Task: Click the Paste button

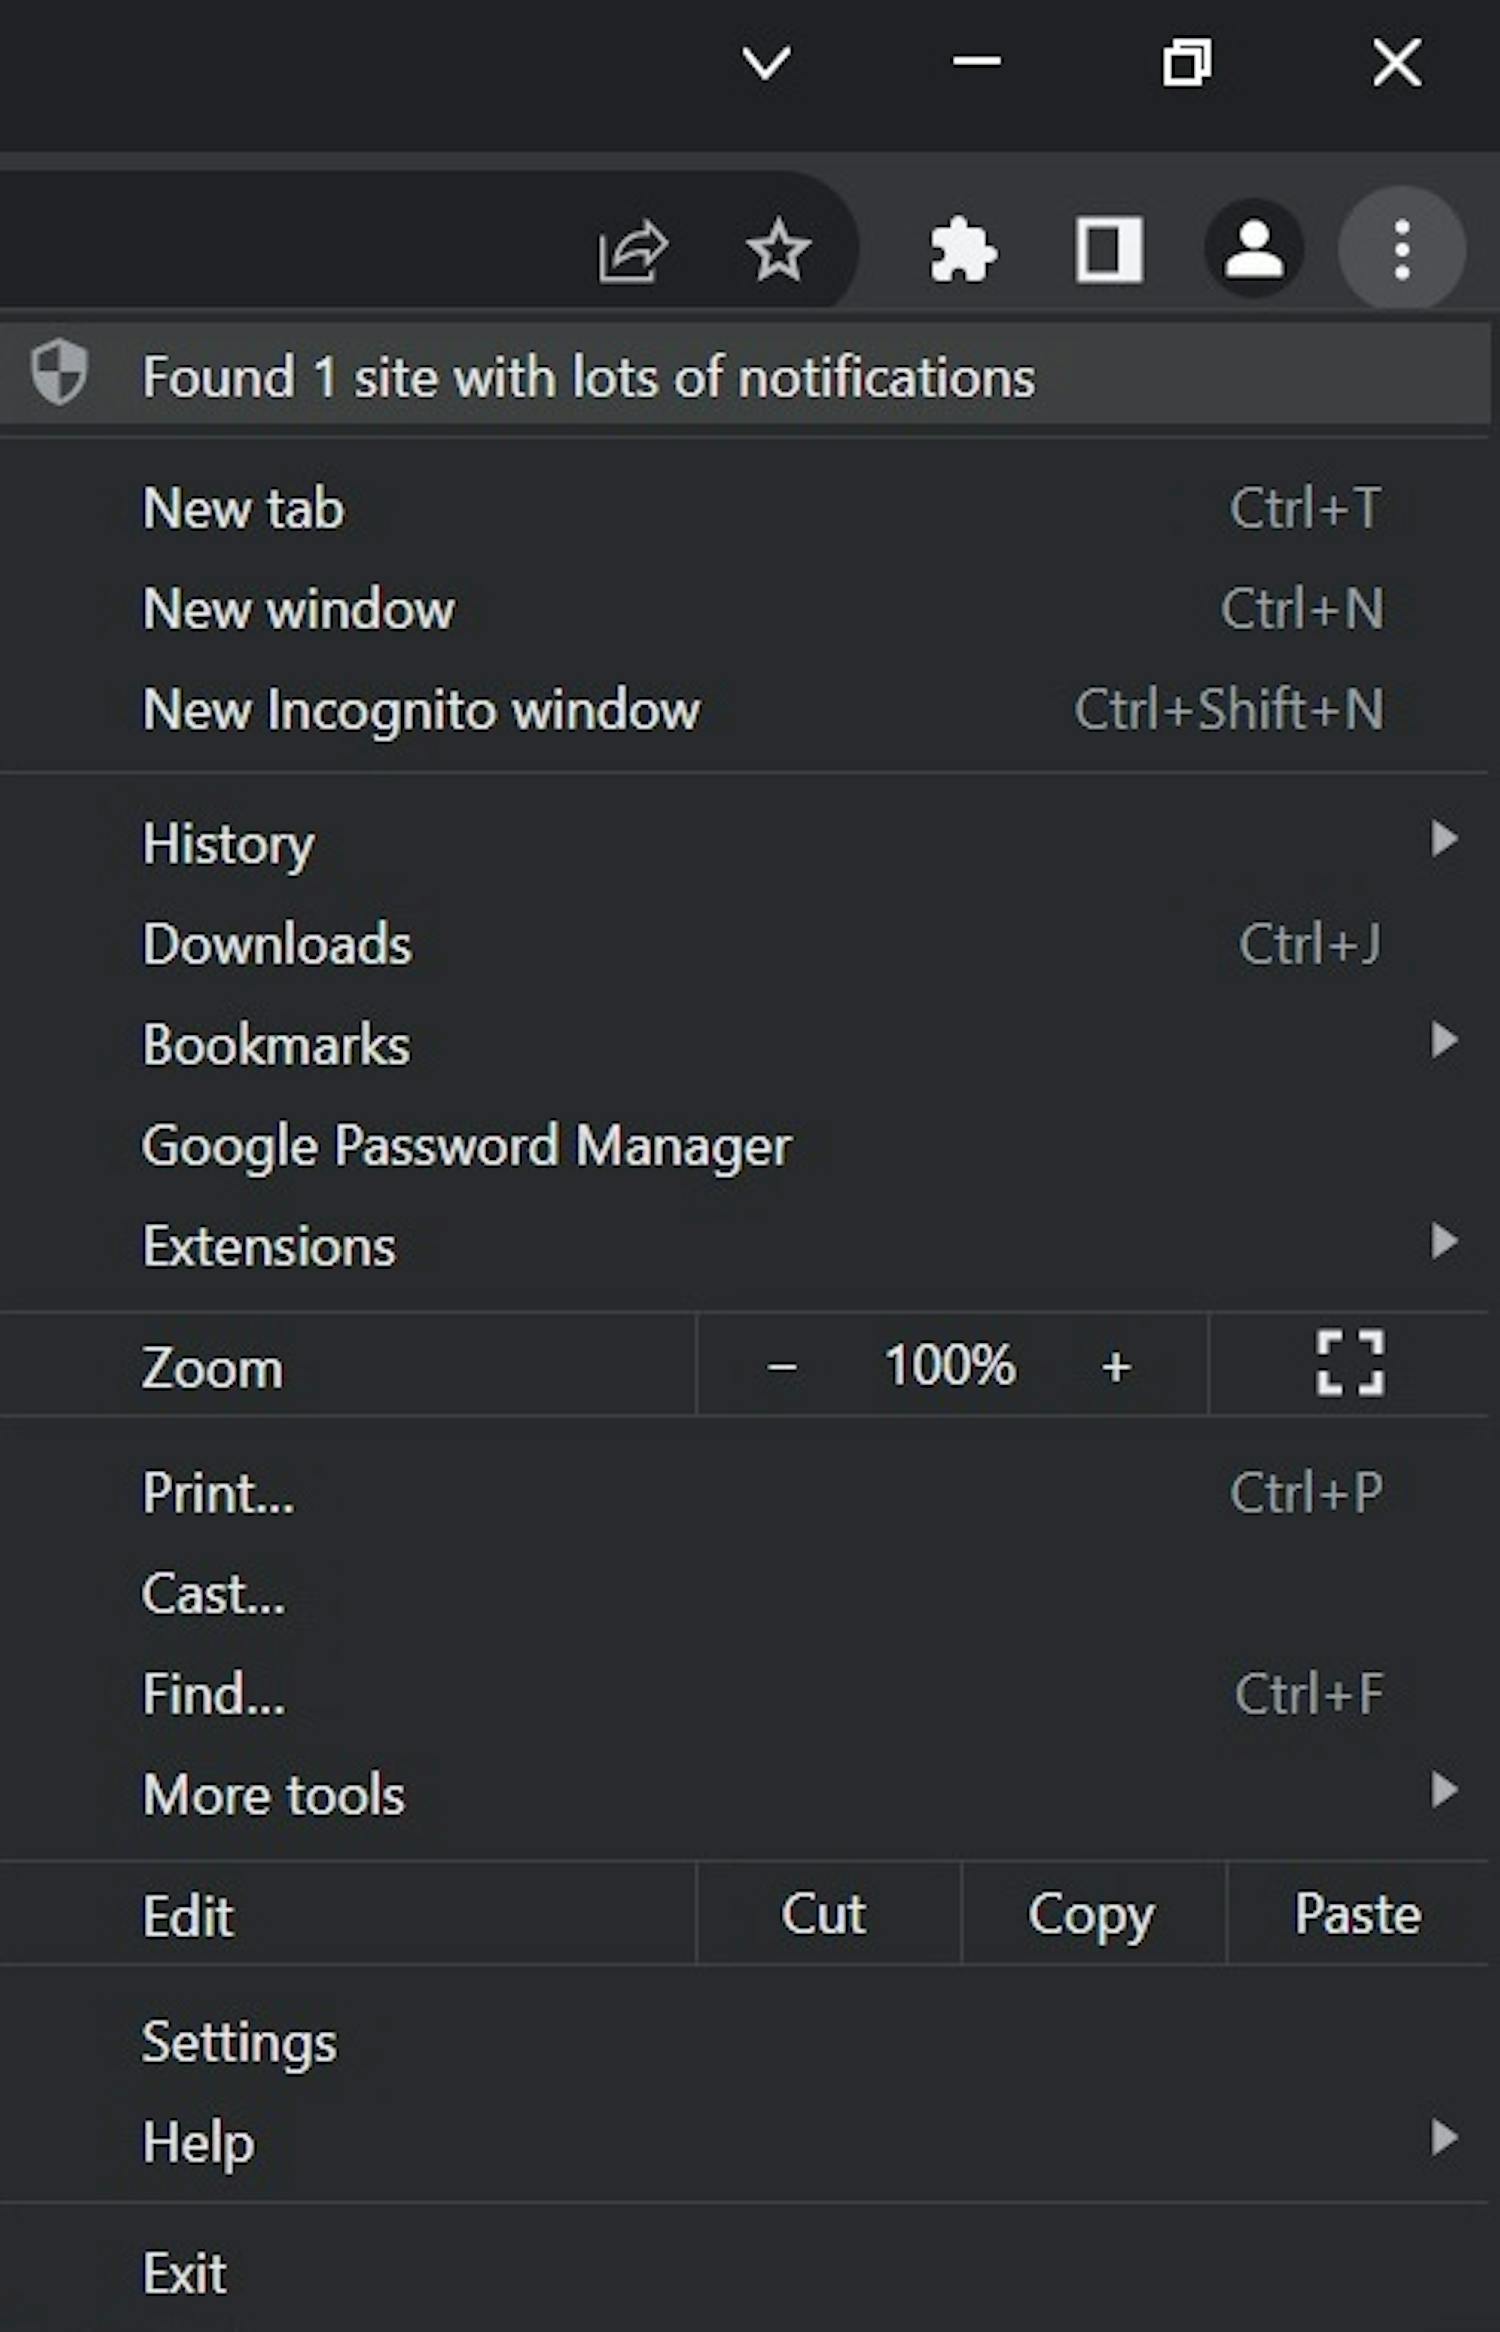Action: pos(1358,1913)
